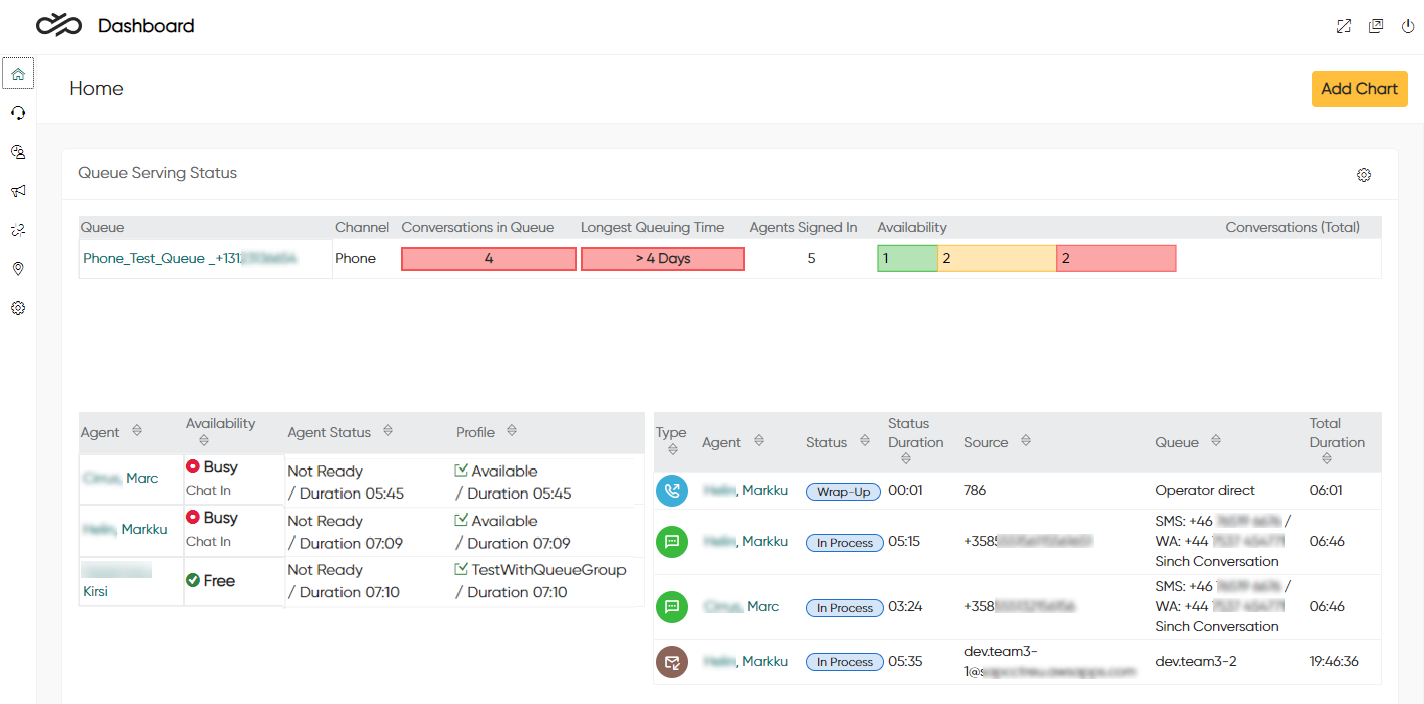
Task: Open Marc agent link in Busy row
Action: coord(121,479)
